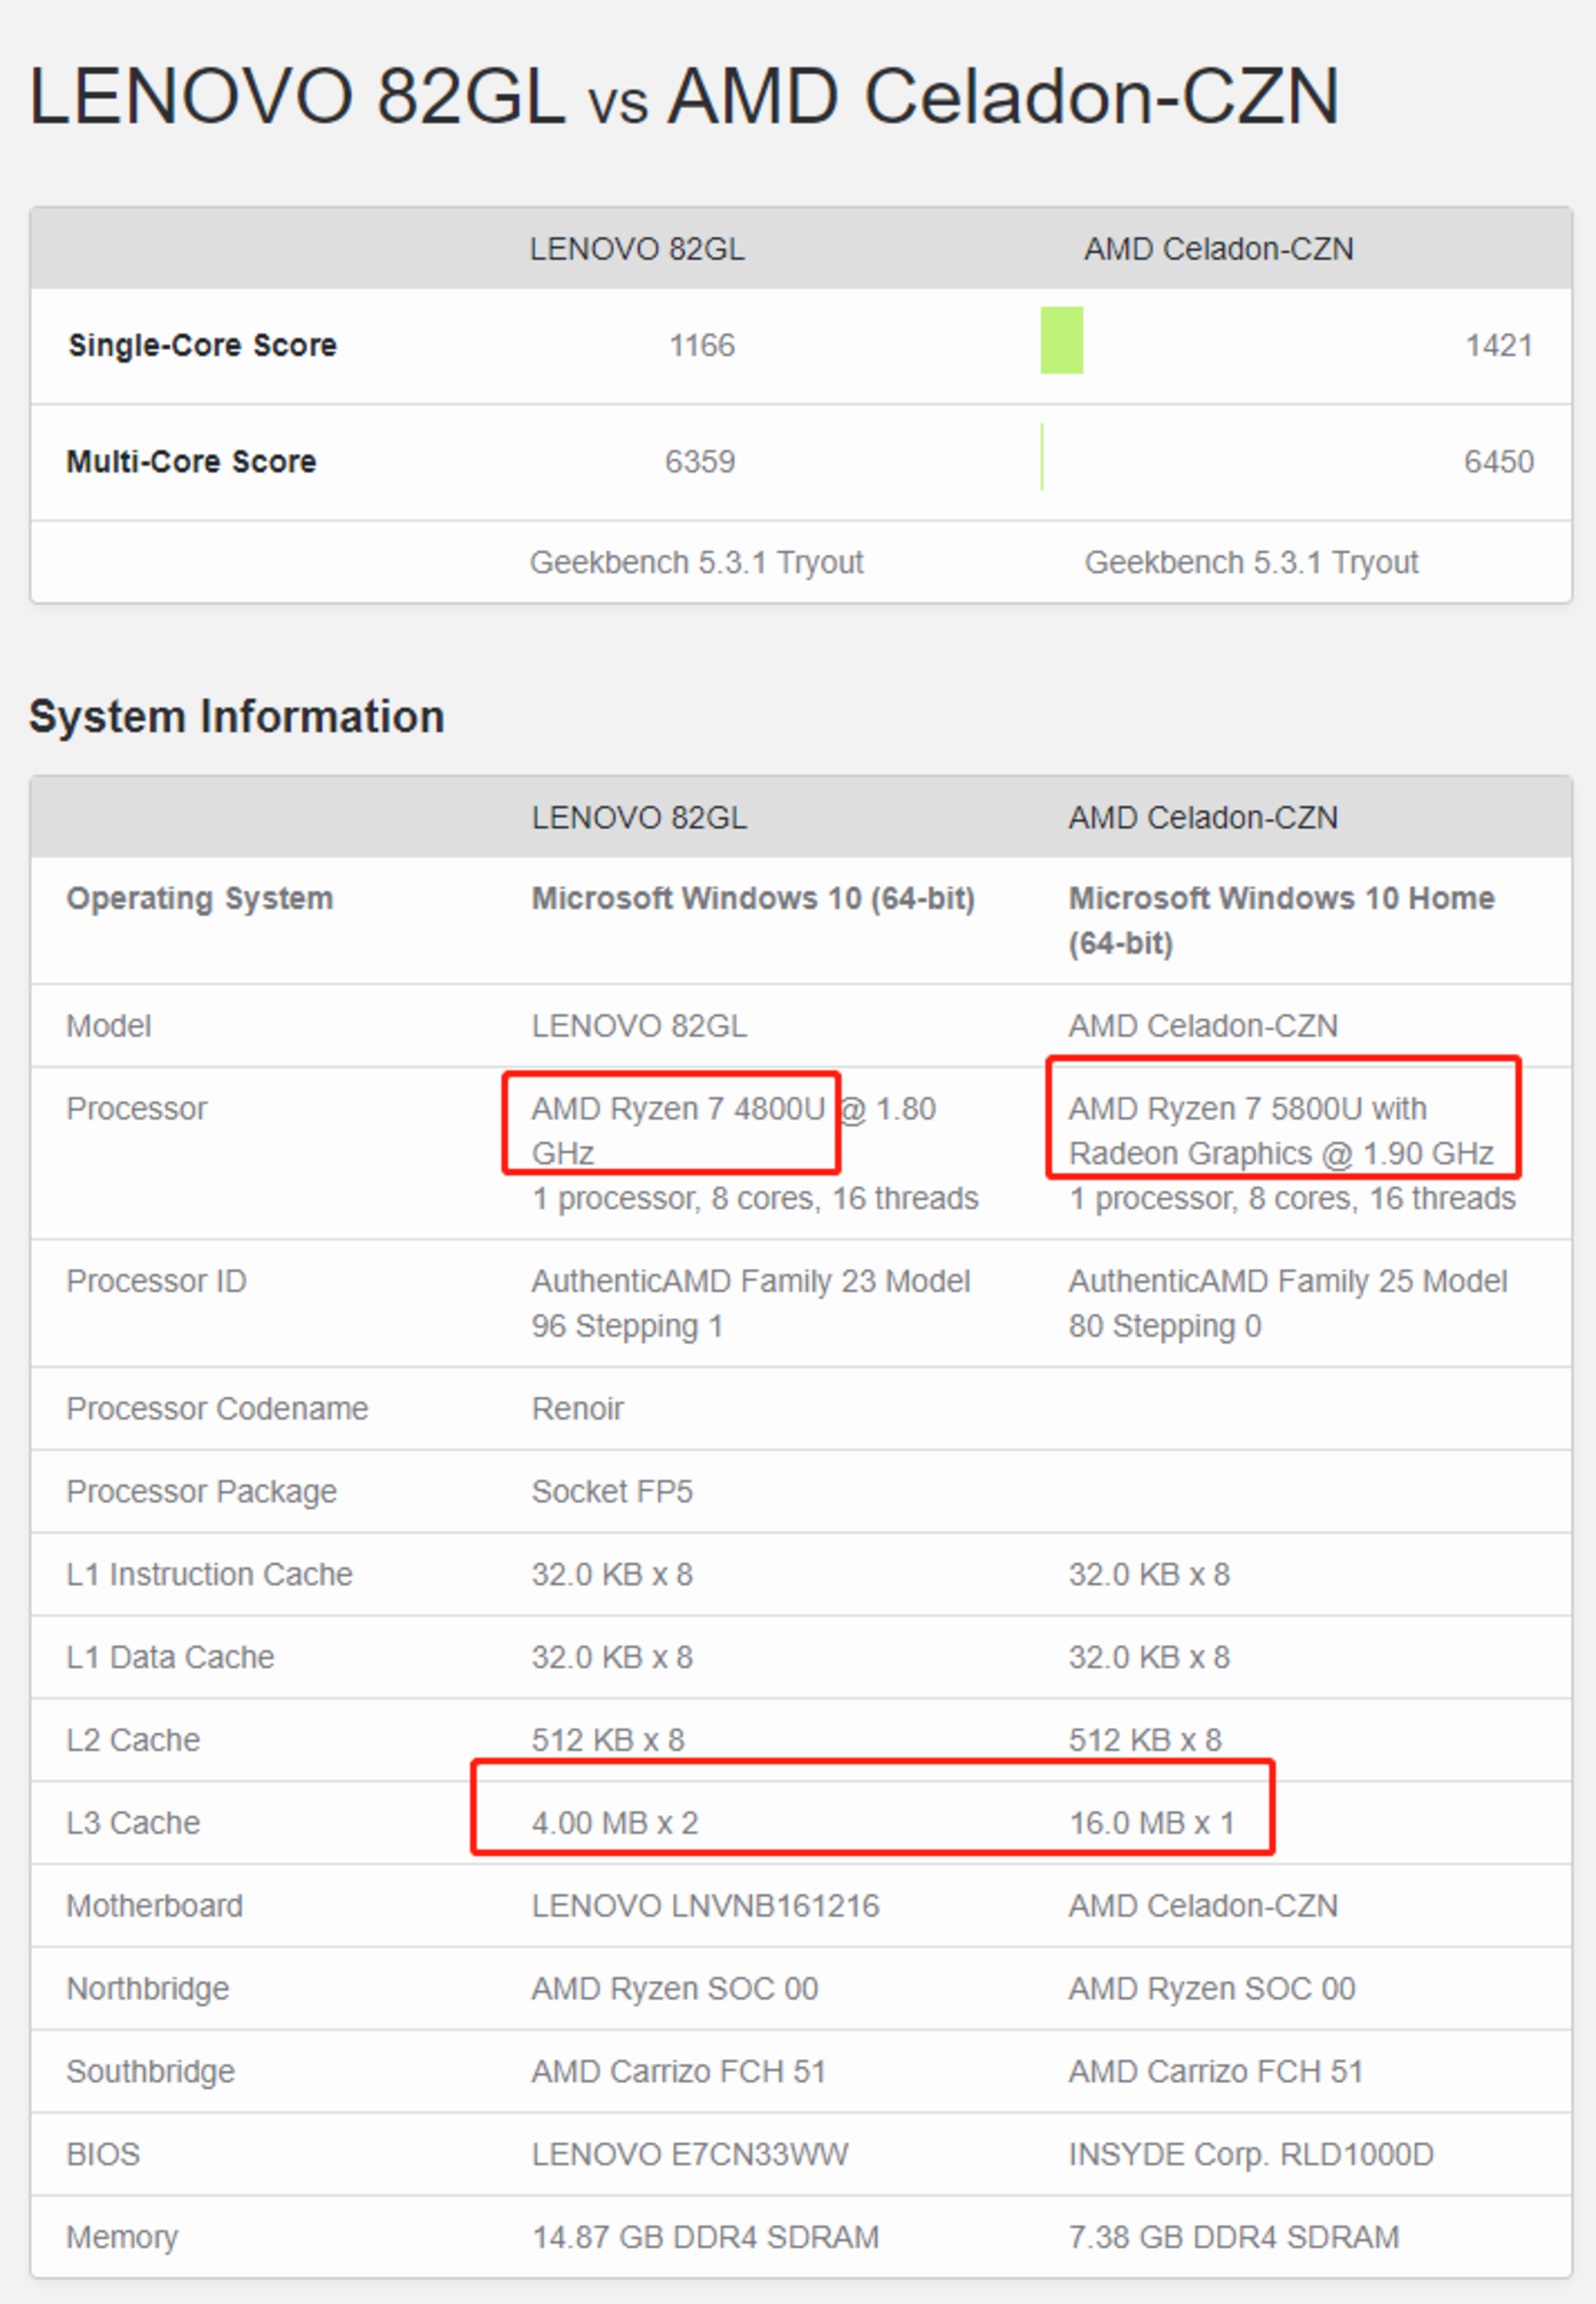Click single-core score value 1166
This screenshot has height=2304, width=1596.
pos(701,346)
